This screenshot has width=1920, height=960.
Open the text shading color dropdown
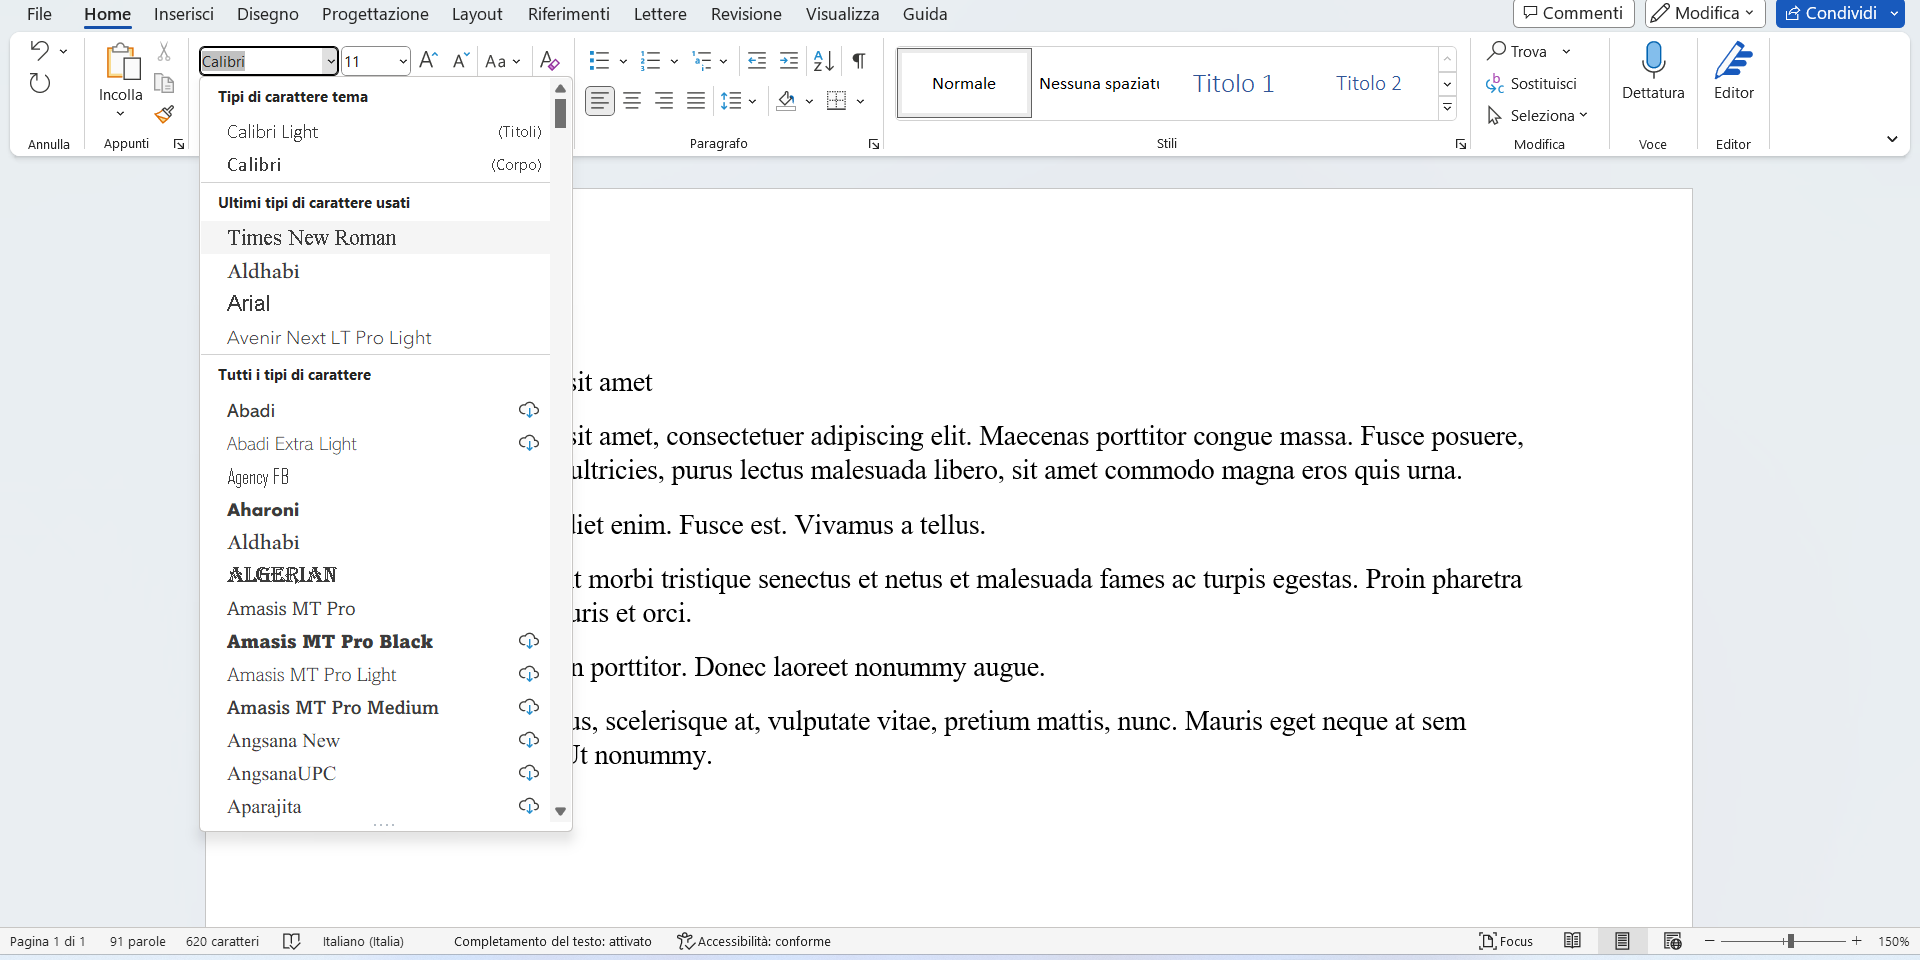(810, 100)
